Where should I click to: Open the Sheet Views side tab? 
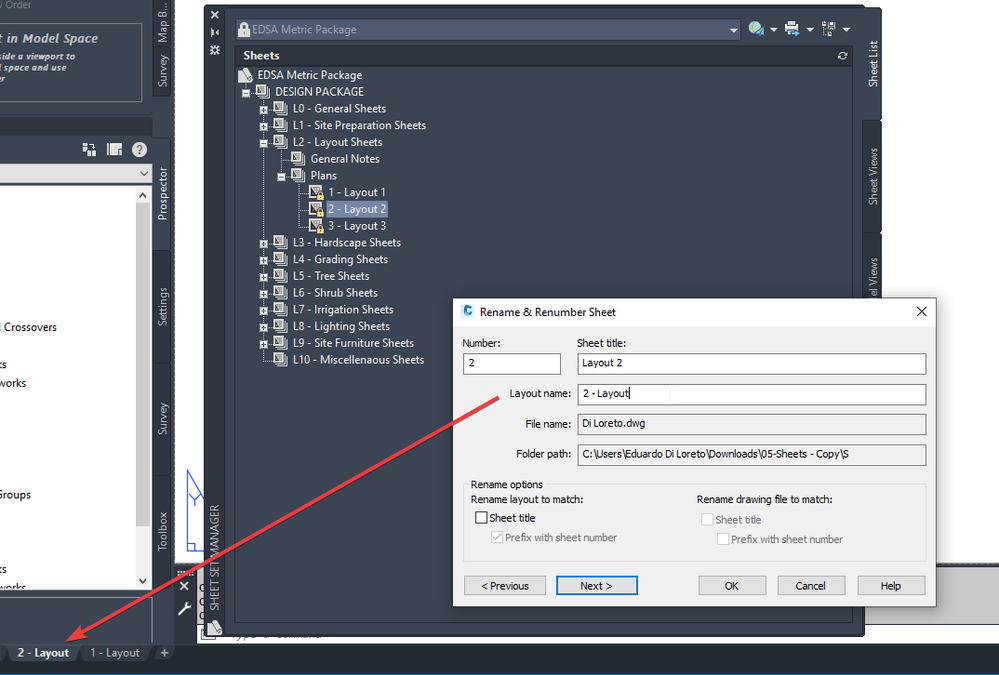pyautogui.click(x=873, y=177)
